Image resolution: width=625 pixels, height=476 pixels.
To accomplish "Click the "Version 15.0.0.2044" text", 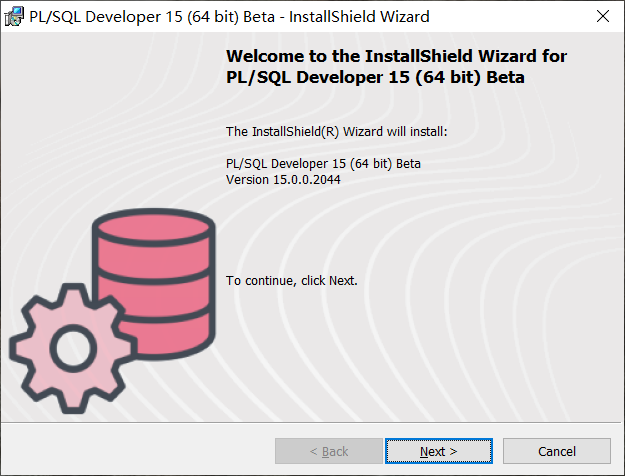I will (283, 179).
